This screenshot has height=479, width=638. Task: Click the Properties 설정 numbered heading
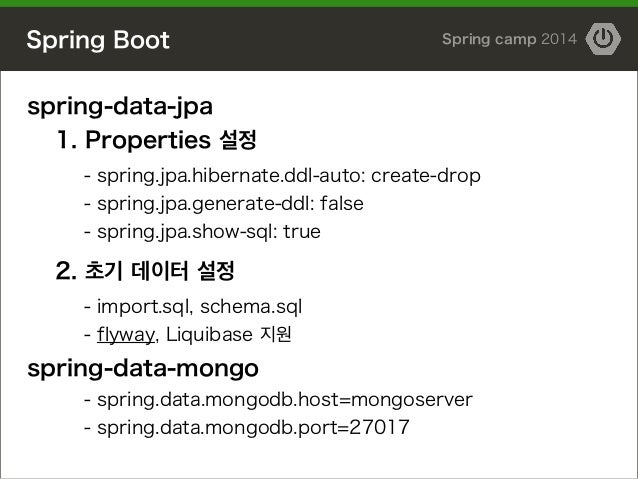click(x=157, y=140)
